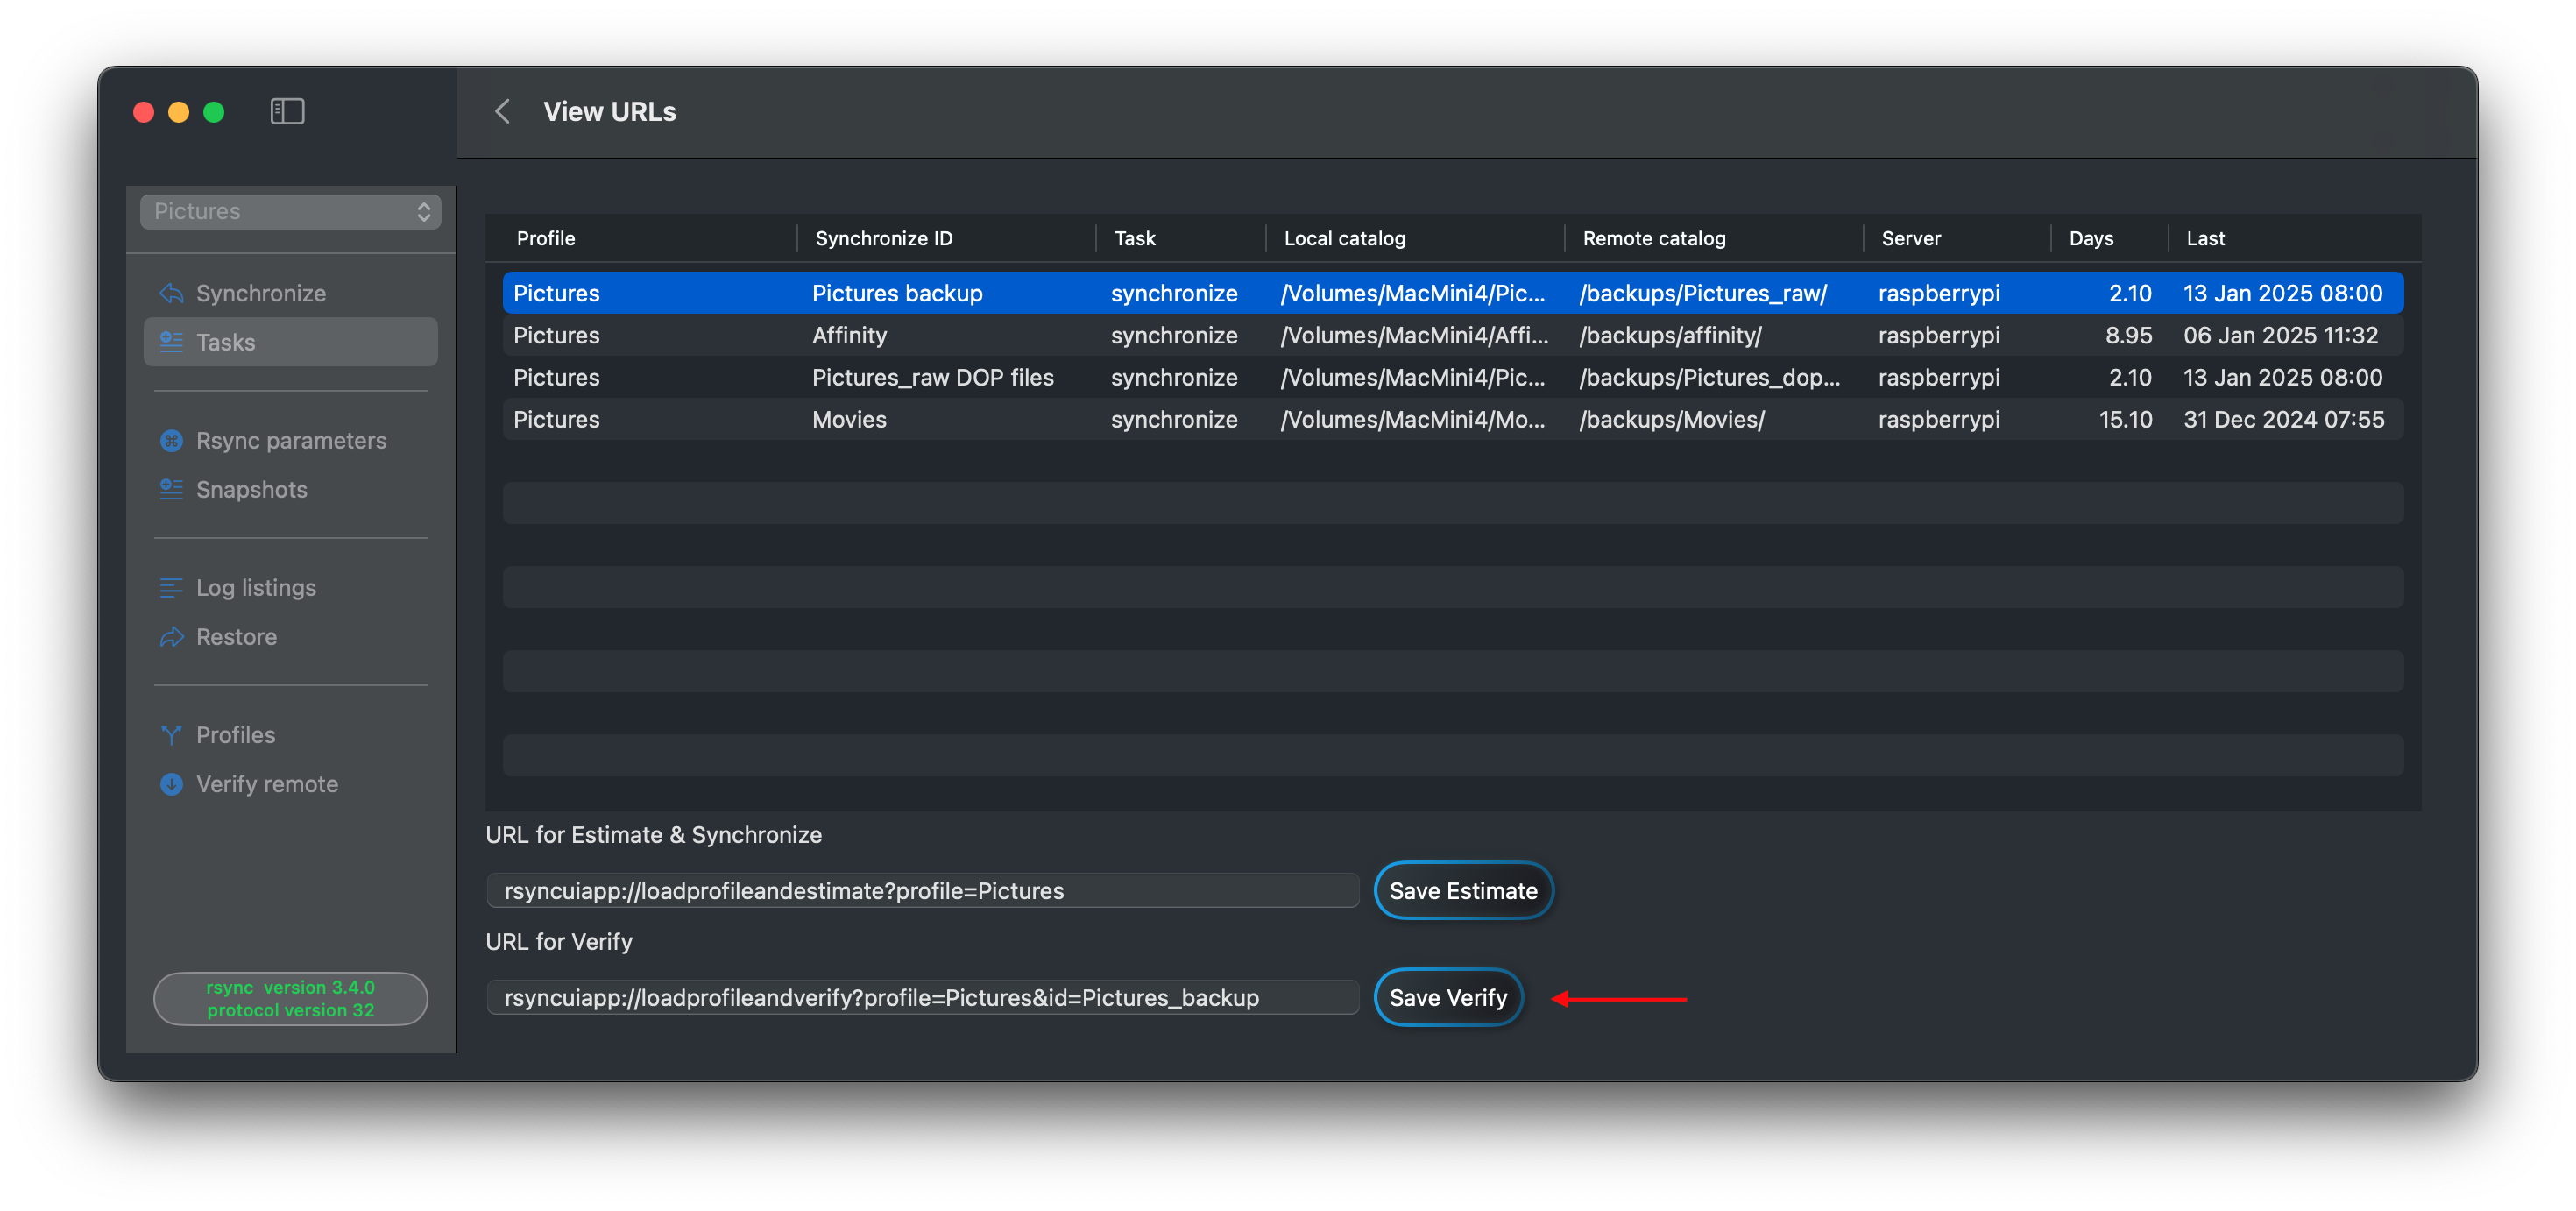Click the Verify URL text field
2576x1211 pixels.
(922, 997)
